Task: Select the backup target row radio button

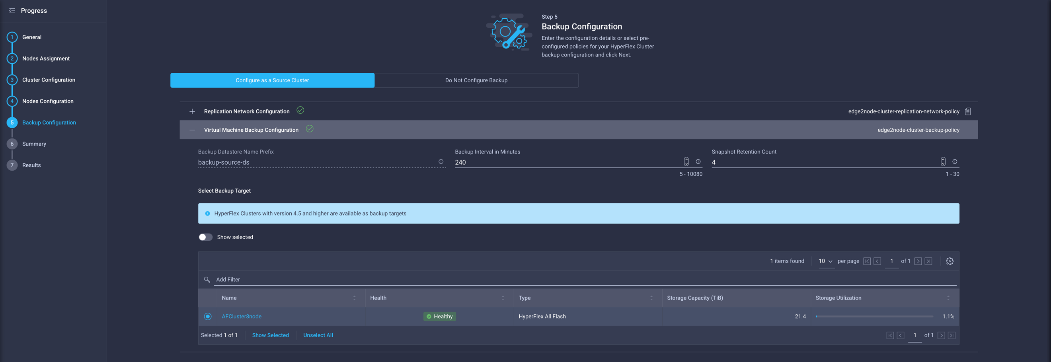Action: (x=208, y=316)
